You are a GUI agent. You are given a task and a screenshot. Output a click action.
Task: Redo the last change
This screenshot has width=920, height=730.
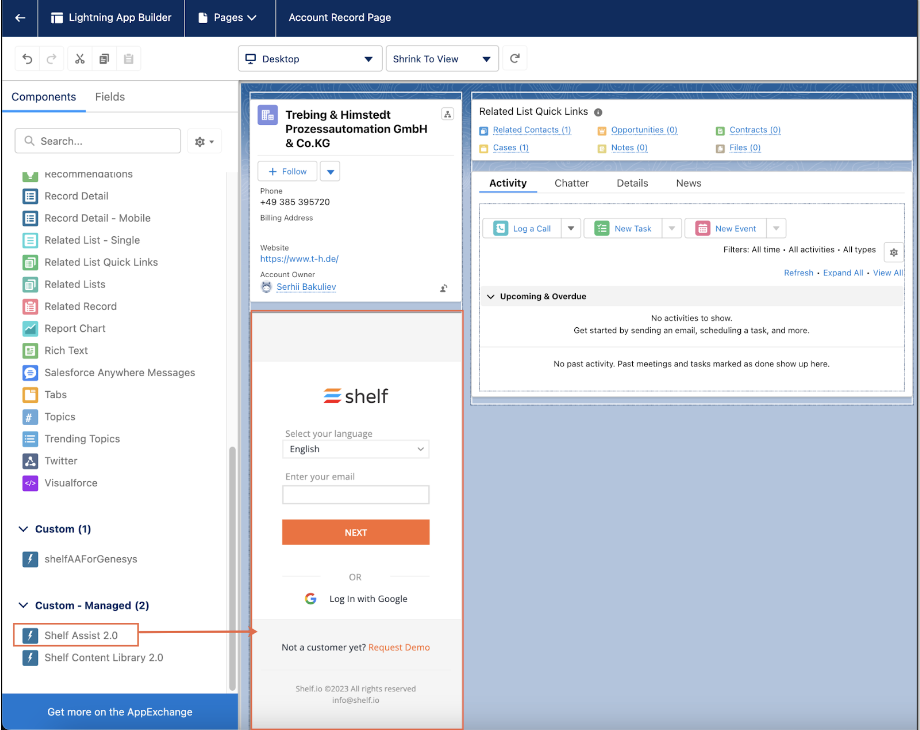click(52, 59)
